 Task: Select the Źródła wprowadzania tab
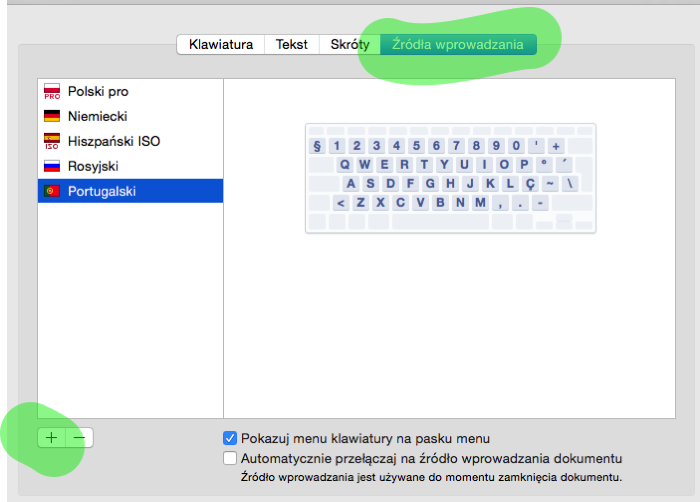458,44
